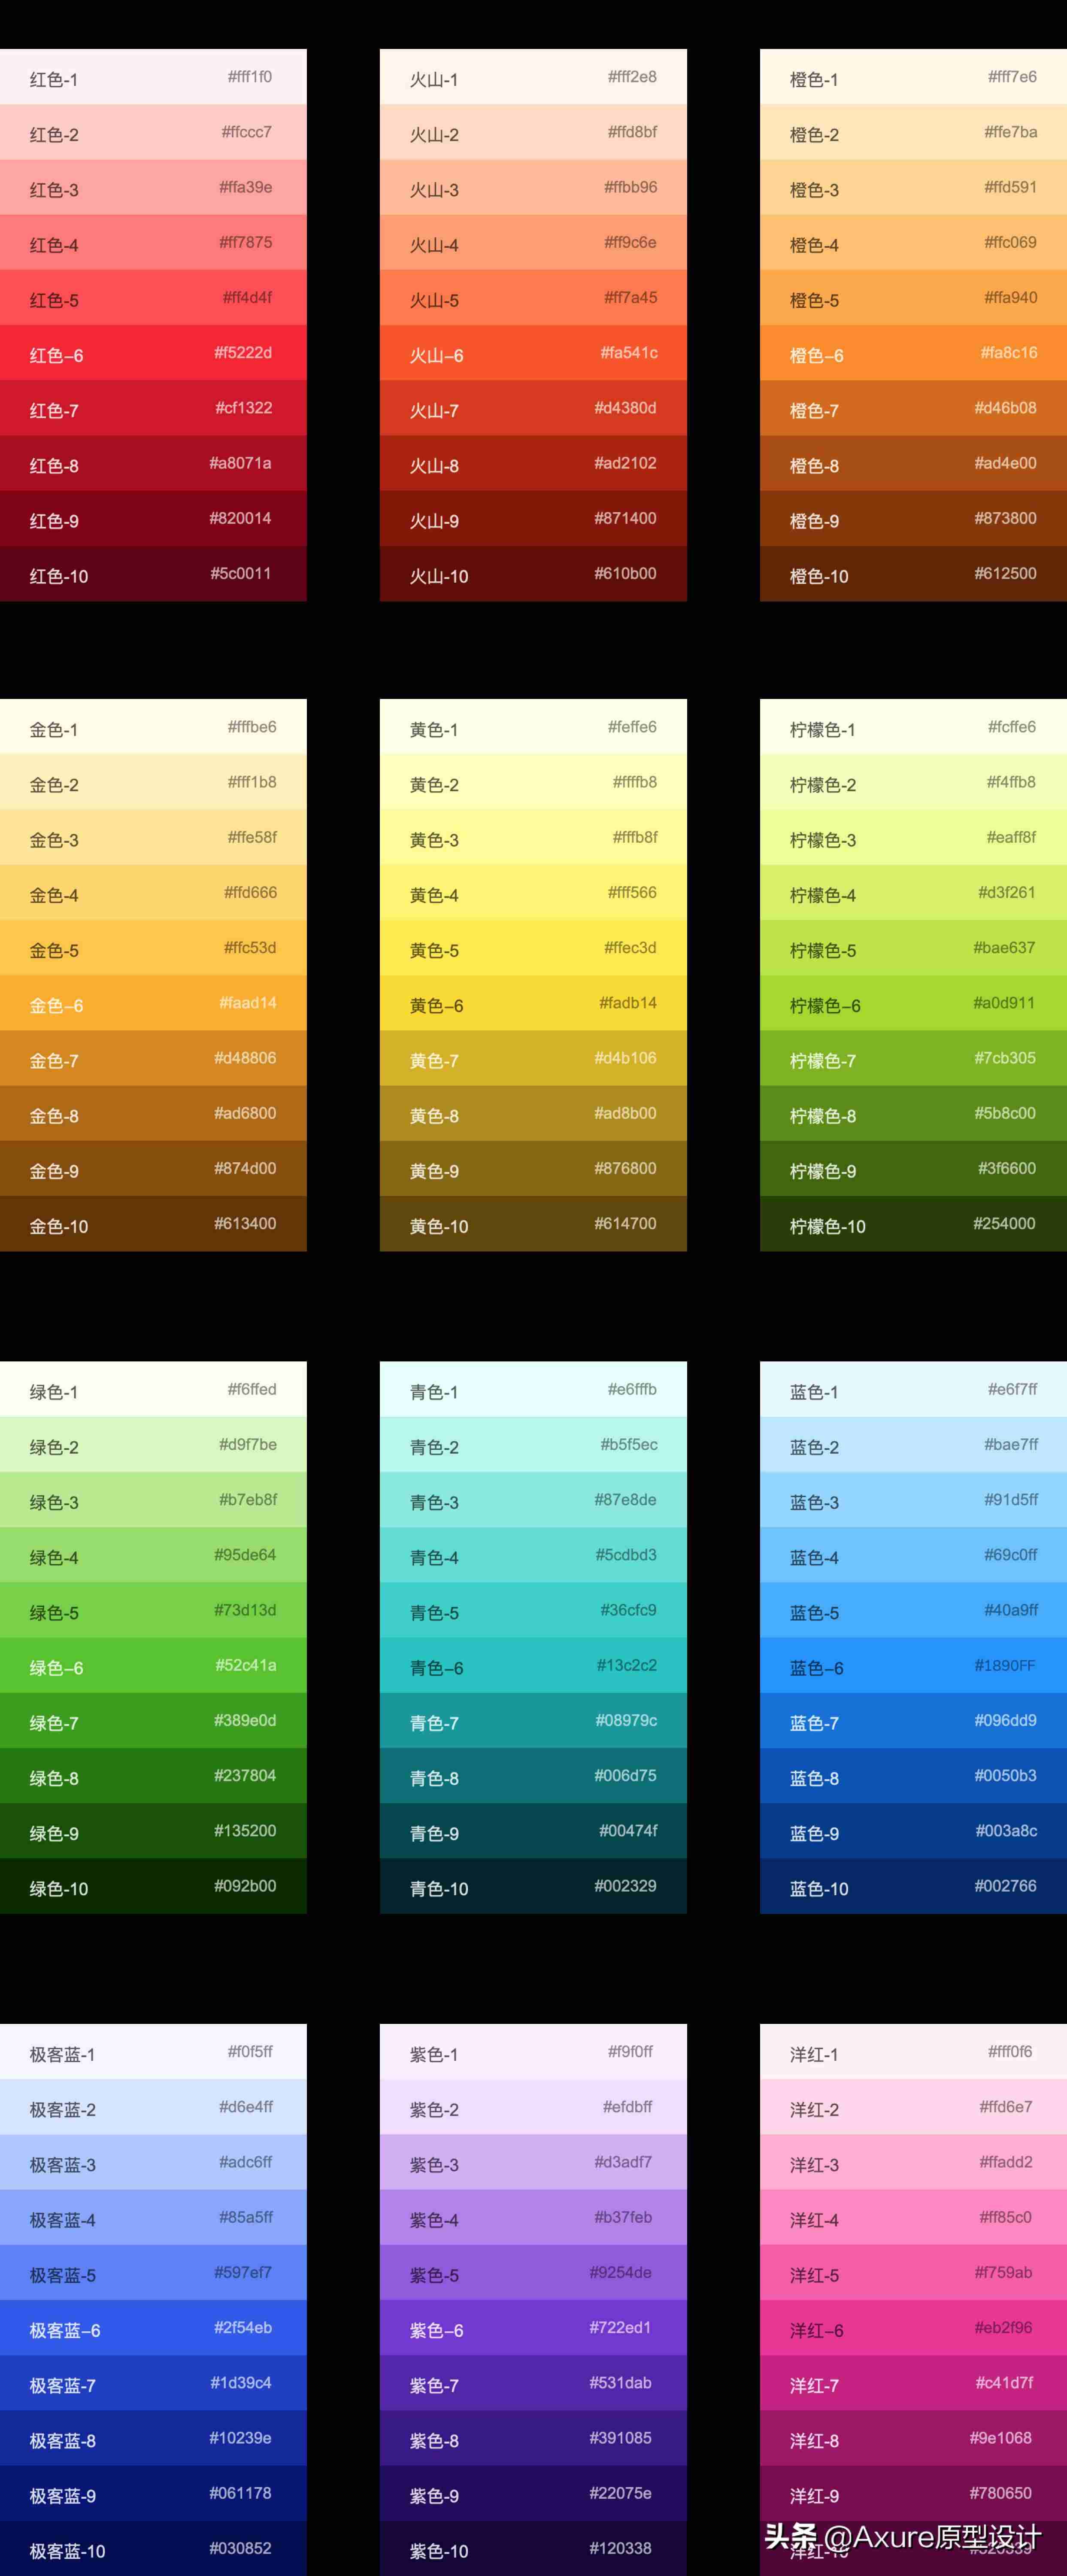Choose the 橙色-8 swatch #ad4e00
The height and width of the screenshot is (2576, 1067).
(x=913, y=463)
